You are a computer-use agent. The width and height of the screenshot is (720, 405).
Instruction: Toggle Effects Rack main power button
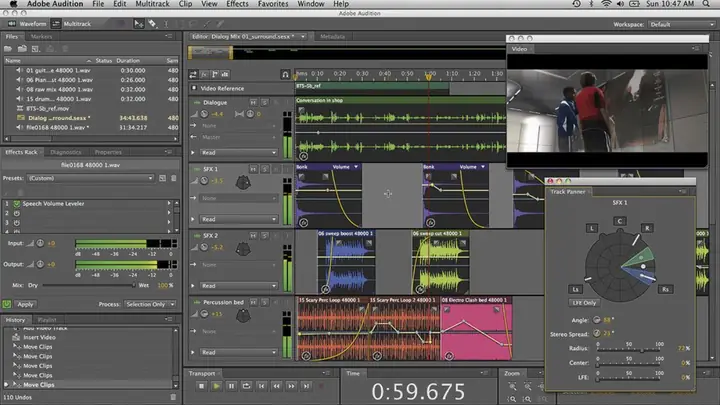point(6,304)
